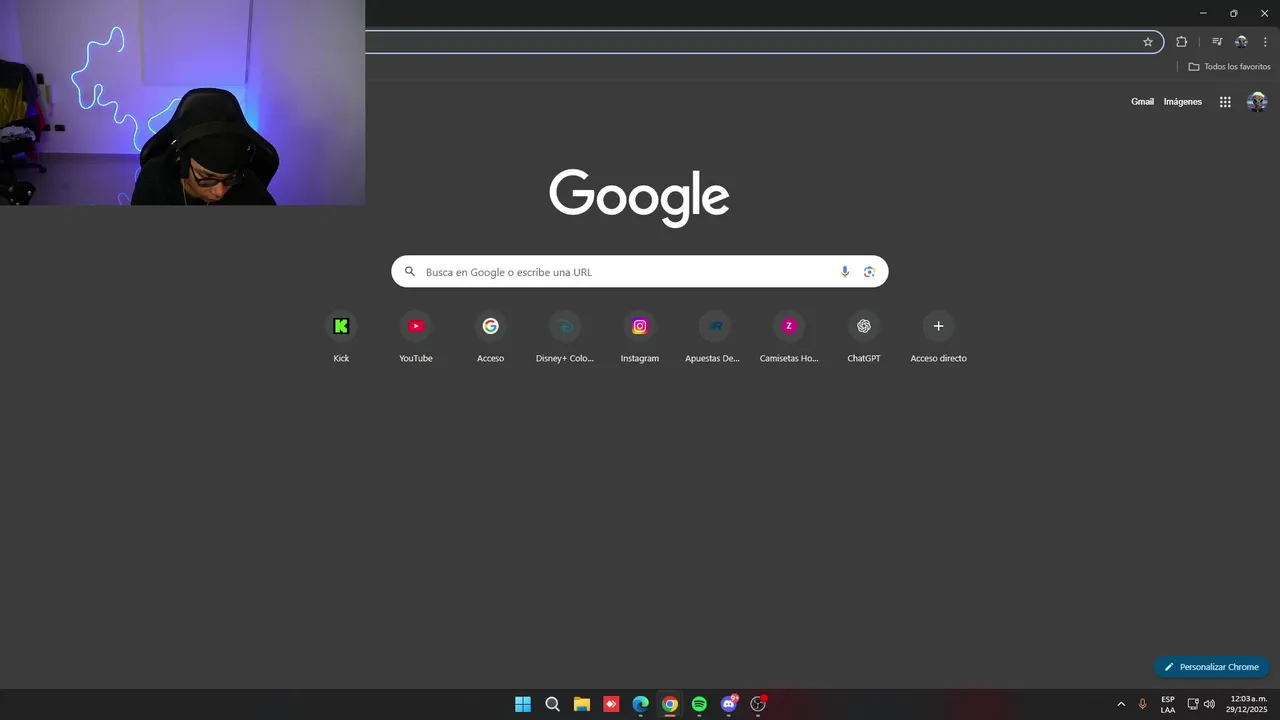Viewport: 1280px width, 720px height.
Task: Click the Google logo
Action: tap(639, 198)
